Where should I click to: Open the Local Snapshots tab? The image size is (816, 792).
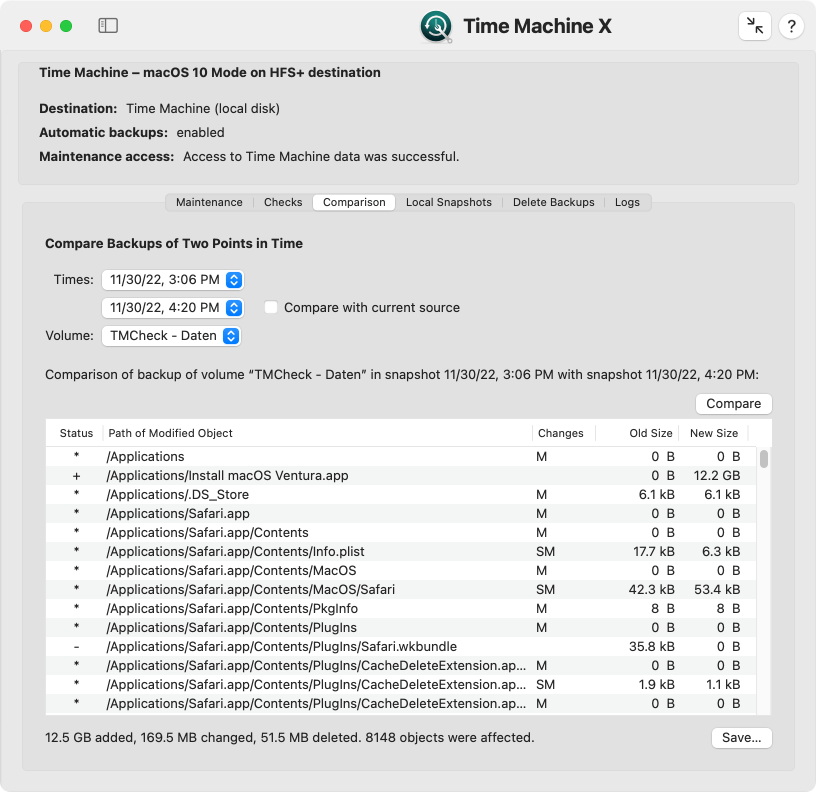(x=449, y=202)
